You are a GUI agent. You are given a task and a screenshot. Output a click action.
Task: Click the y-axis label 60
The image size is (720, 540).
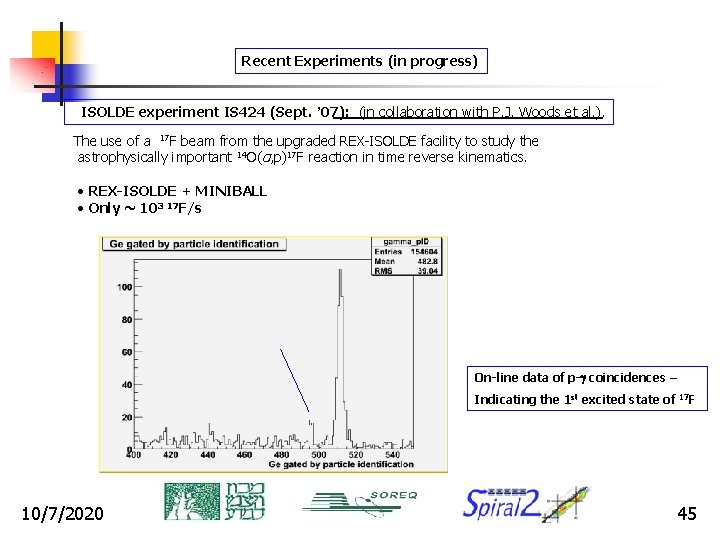pyautogui.click(x=127, y=352)
